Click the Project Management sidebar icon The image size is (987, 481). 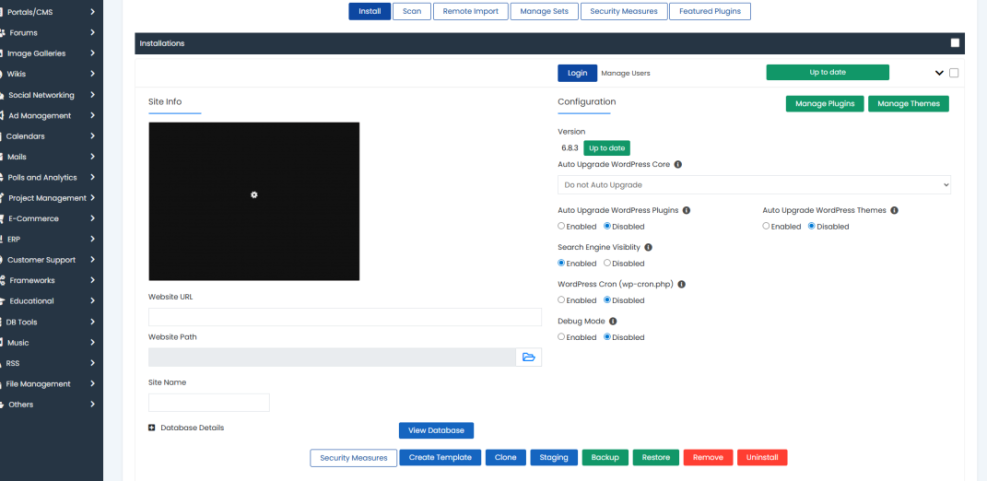point(3,198)
